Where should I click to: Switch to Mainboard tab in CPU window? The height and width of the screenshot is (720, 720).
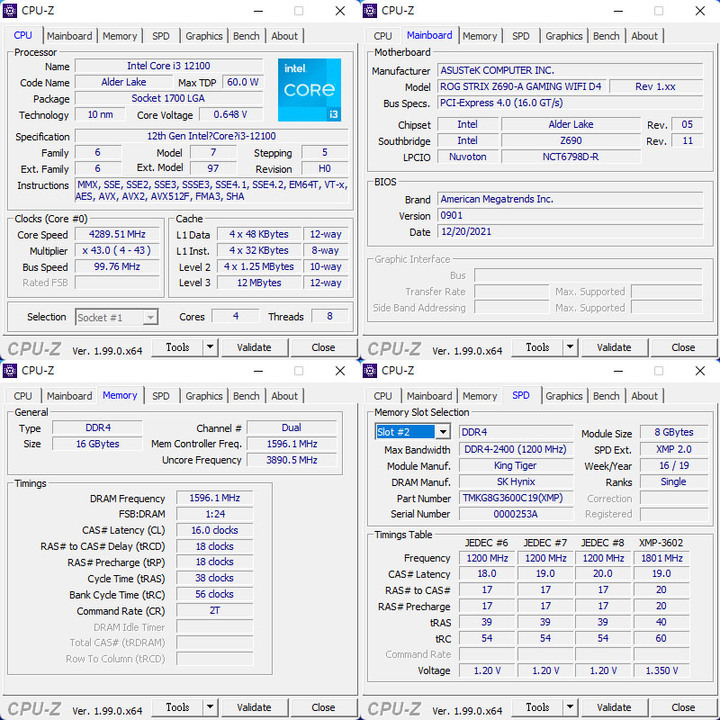(69, 36)
